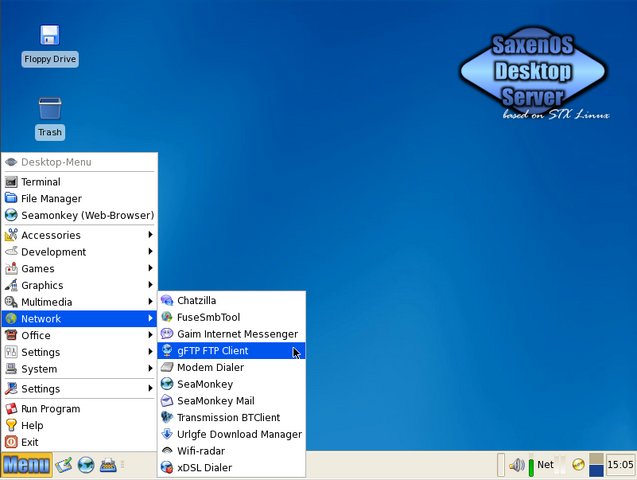The width and height of the screenshot is (637, 480).
Task: Open the Floppy Drive desktop icon
Action: pyautogui.click(x=50, y=45)
